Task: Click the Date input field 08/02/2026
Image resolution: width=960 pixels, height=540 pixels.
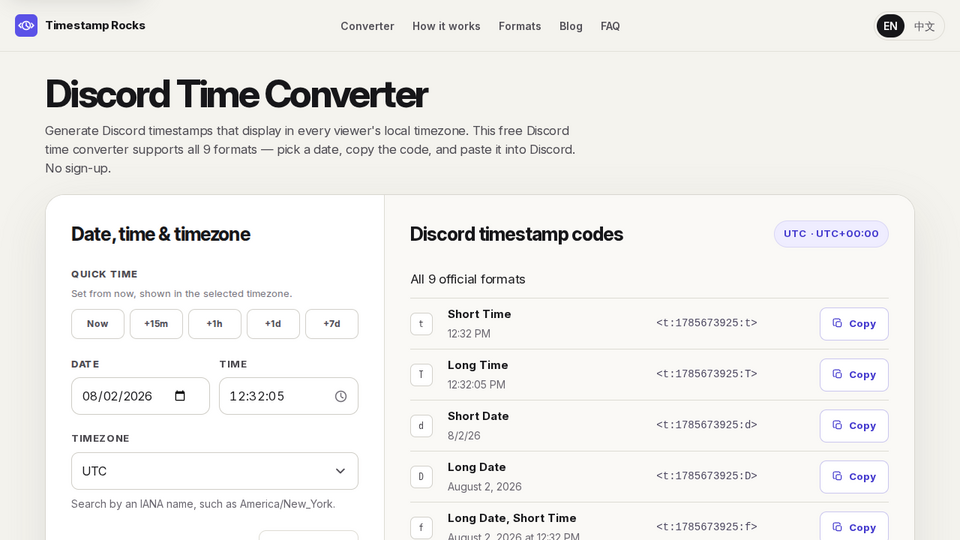Action: [x=140, y=396]
